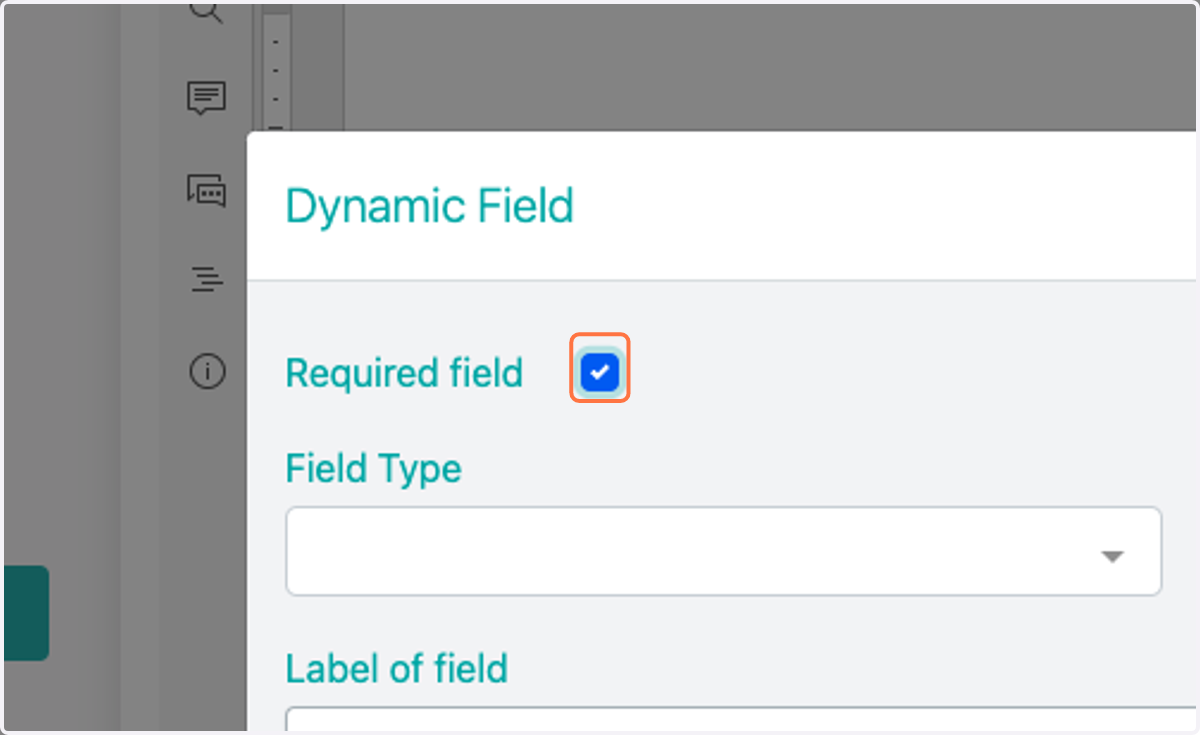Open the info circle icon in sidebar
Screen dimensions: 1200x735
point(207,372)
